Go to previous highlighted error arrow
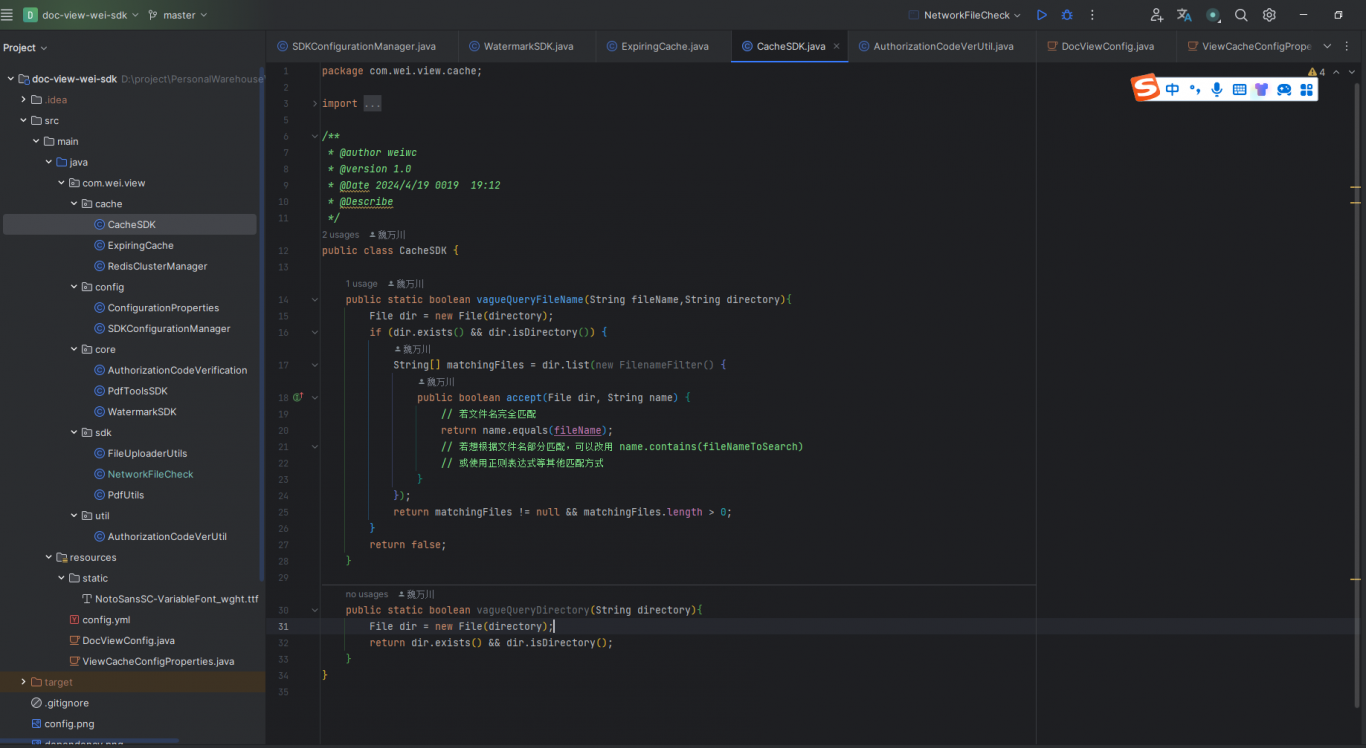 (x=1336, y=72)
